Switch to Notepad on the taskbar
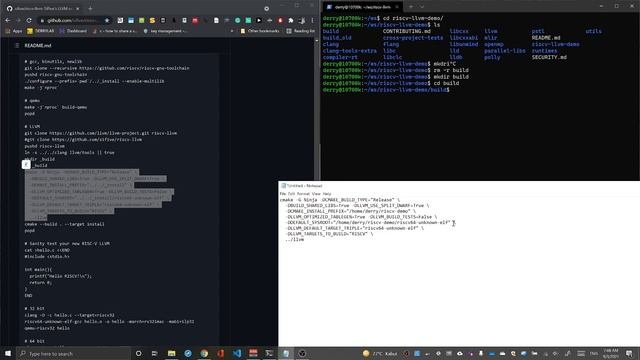The width and height of the screenshot is (640, 360). (286, 353)
